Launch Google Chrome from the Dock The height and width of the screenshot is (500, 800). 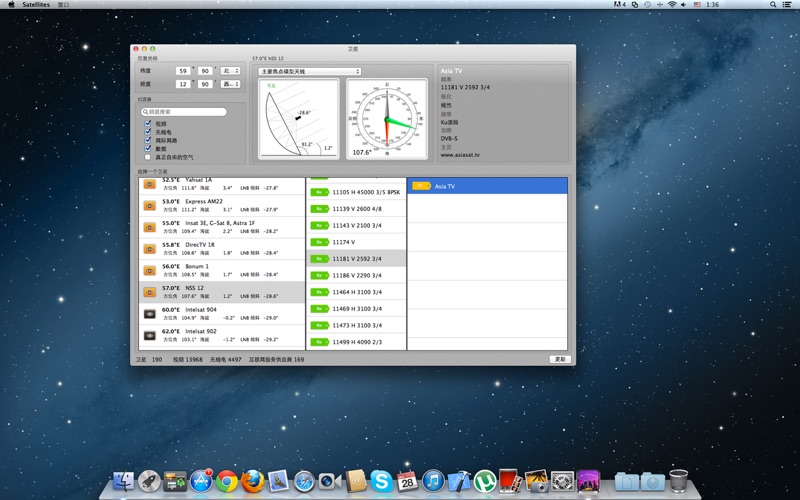[x=227, y=481]
